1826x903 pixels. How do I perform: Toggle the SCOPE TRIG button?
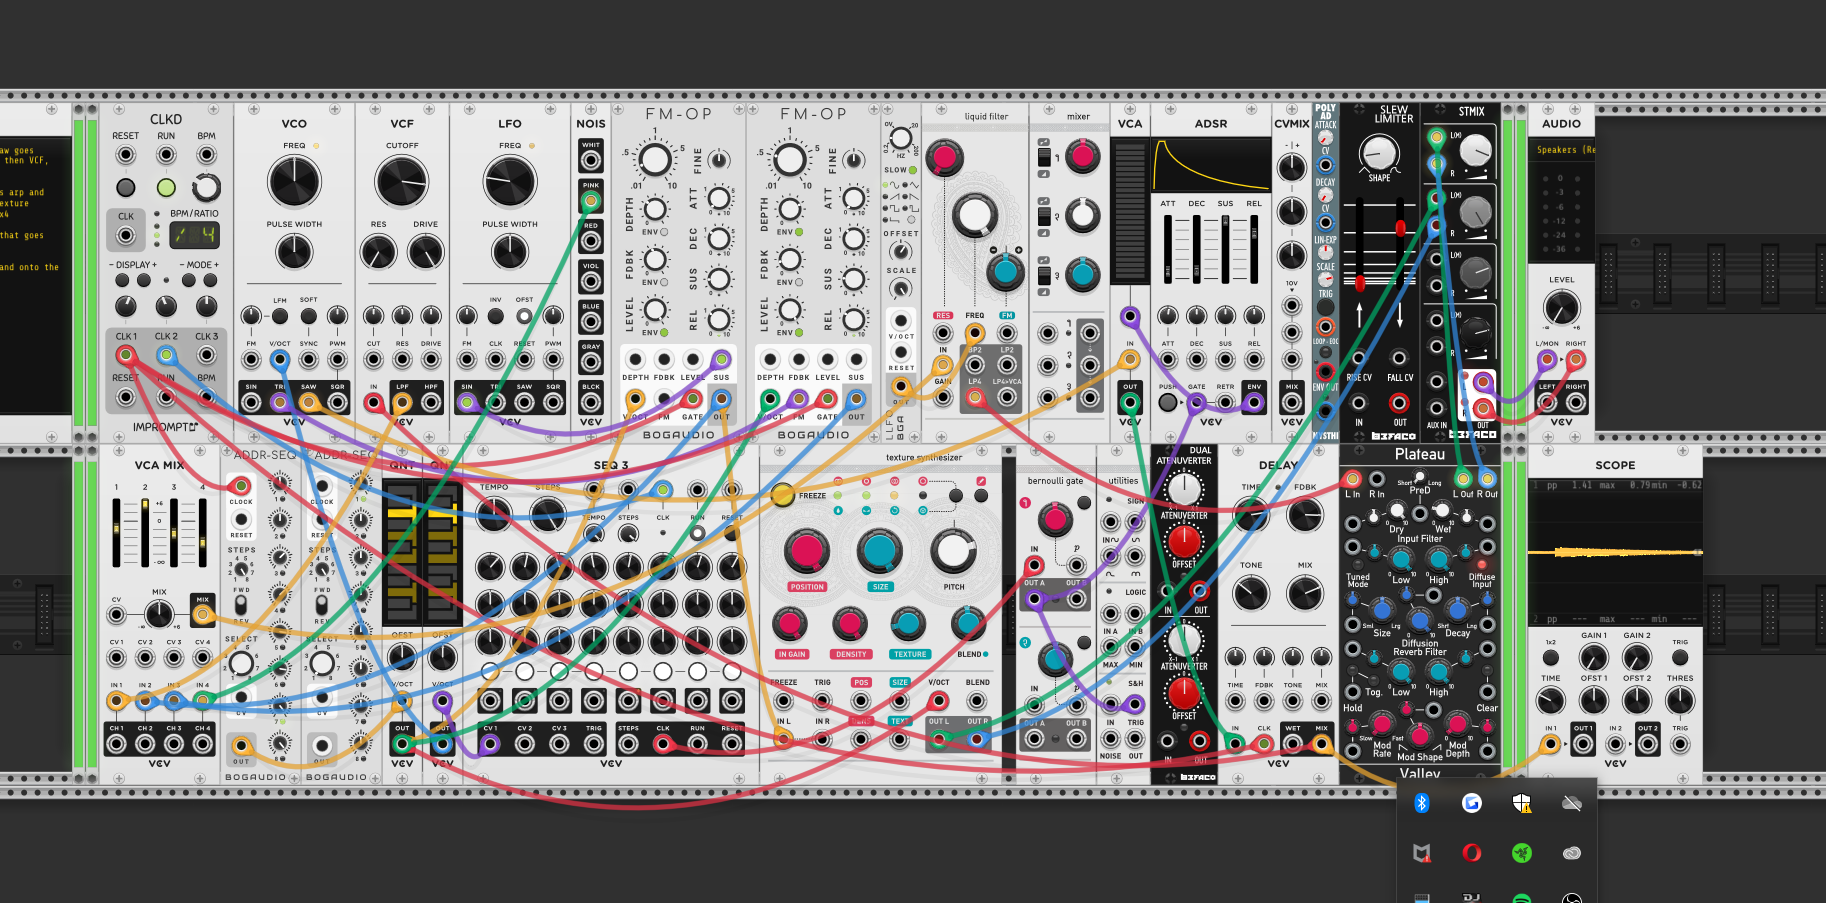click(x=1680, y=658)
